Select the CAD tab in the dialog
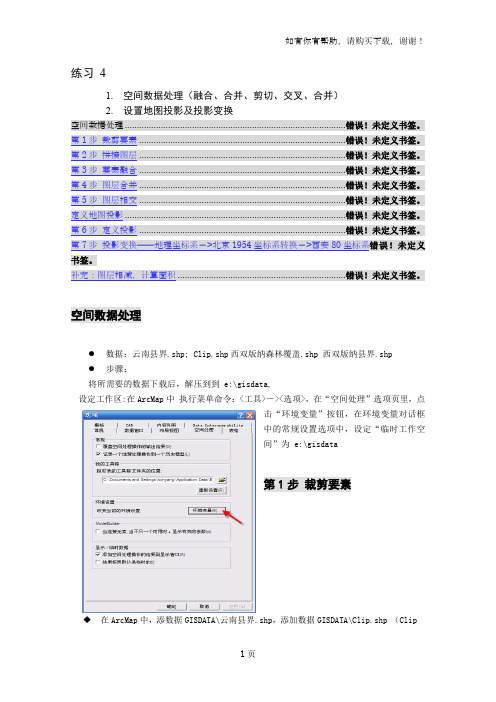Viewport: 496px width, 702px height. (x=129, y=425)
